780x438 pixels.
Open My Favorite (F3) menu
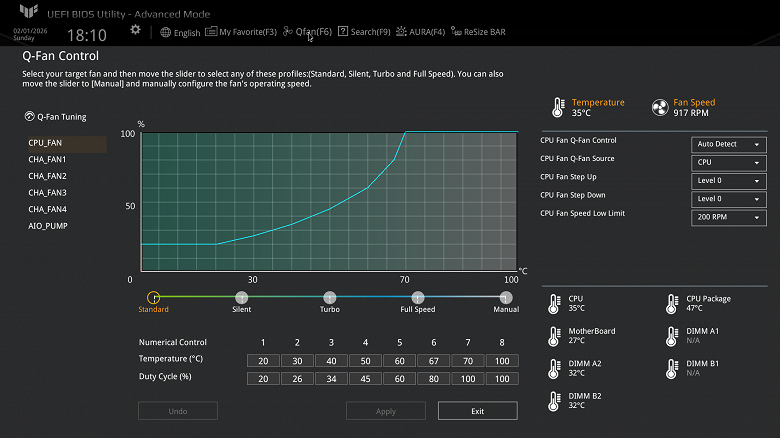(241, 32)
